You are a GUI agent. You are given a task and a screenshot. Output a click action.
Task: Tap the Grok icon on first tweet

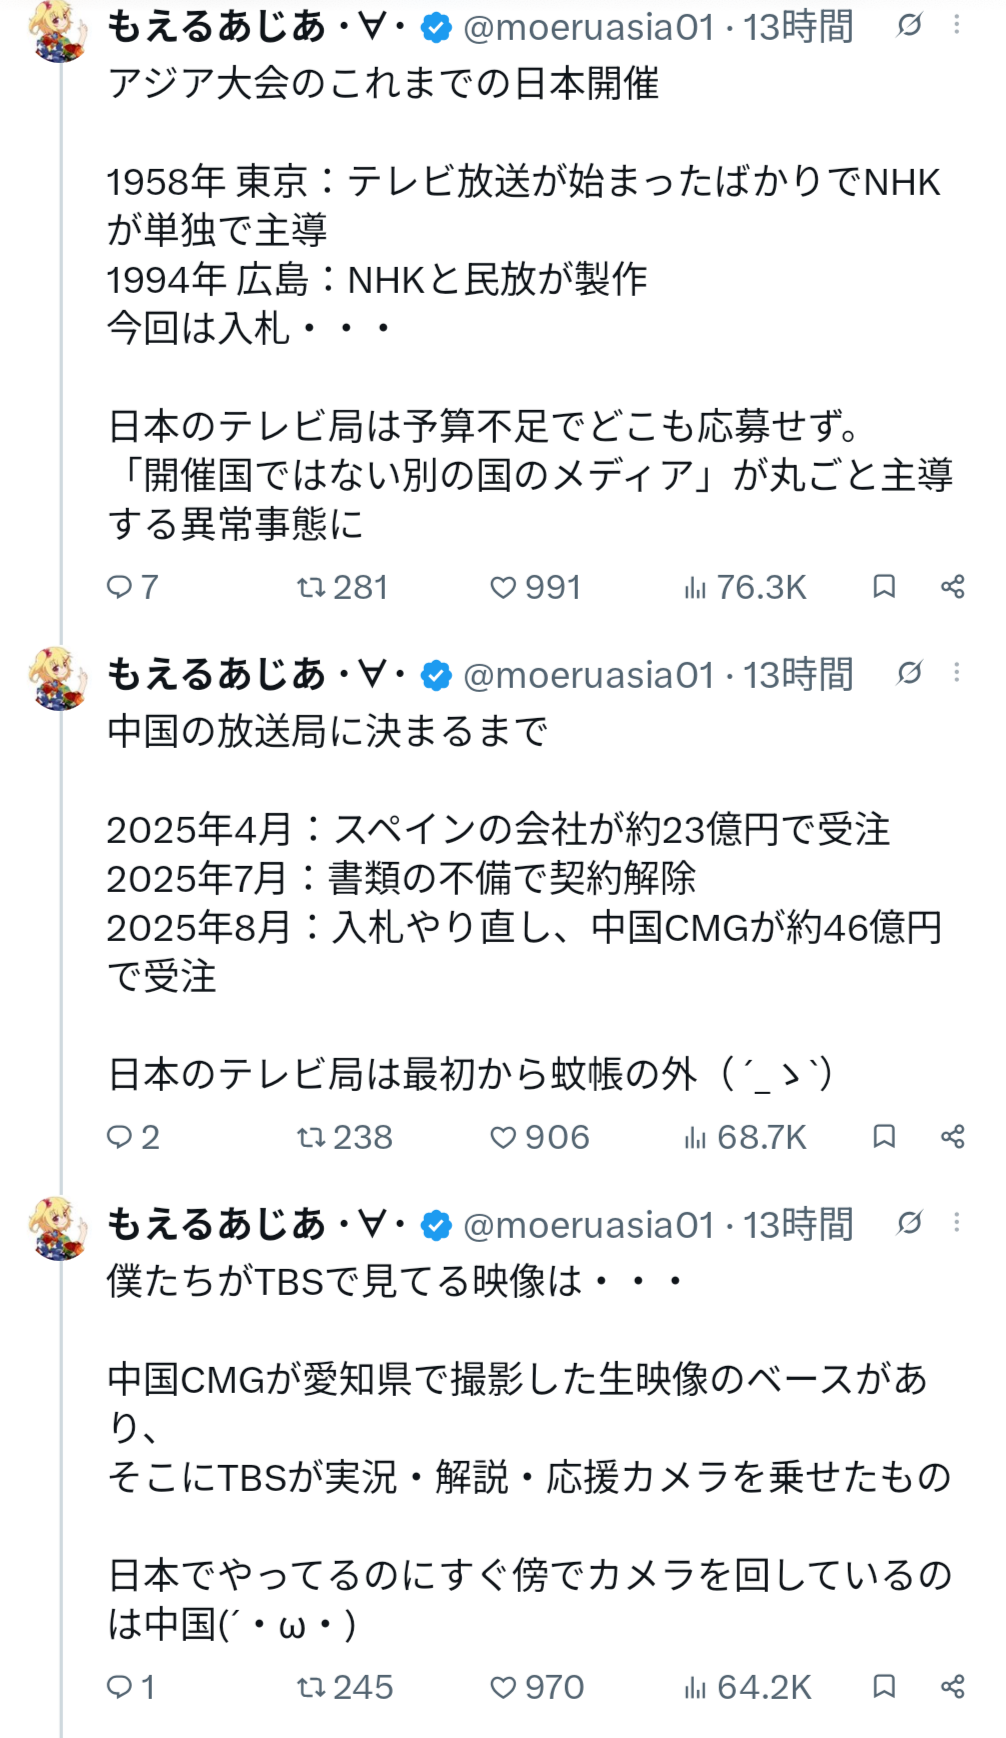909,25
